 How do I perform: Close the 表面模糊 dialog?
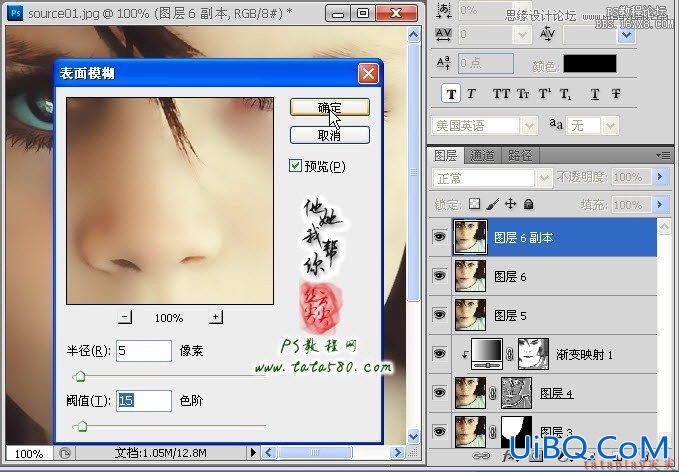click(368, 73)
